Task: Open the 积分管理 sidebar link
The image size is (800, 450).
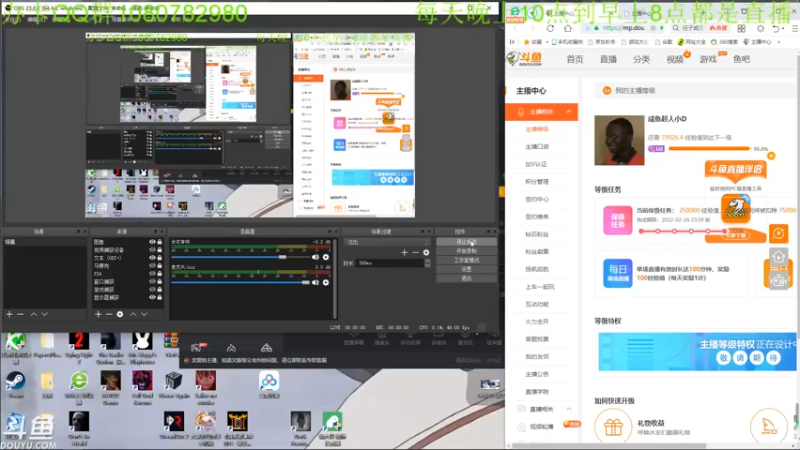Action: click(537, 182)
